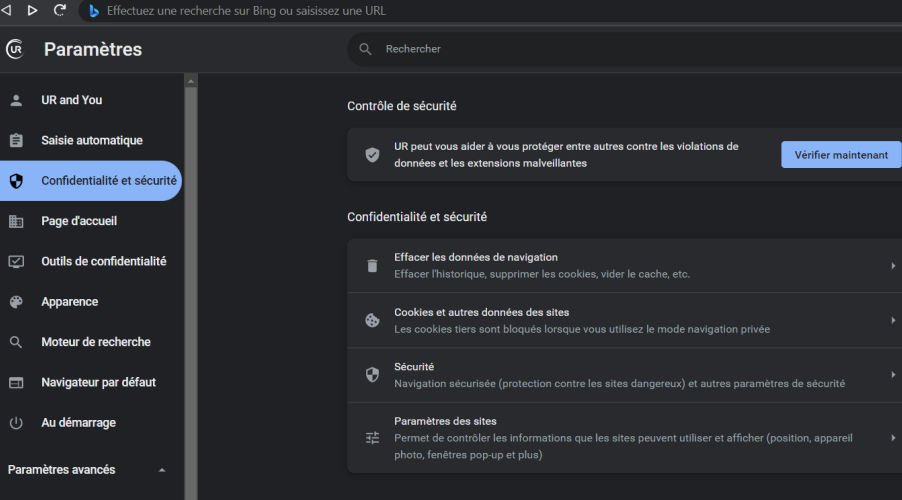Viewport: 902px width, 500px height.
Task: Select Confidentialité et sécurité in sidebar
Action: [91, 181]
